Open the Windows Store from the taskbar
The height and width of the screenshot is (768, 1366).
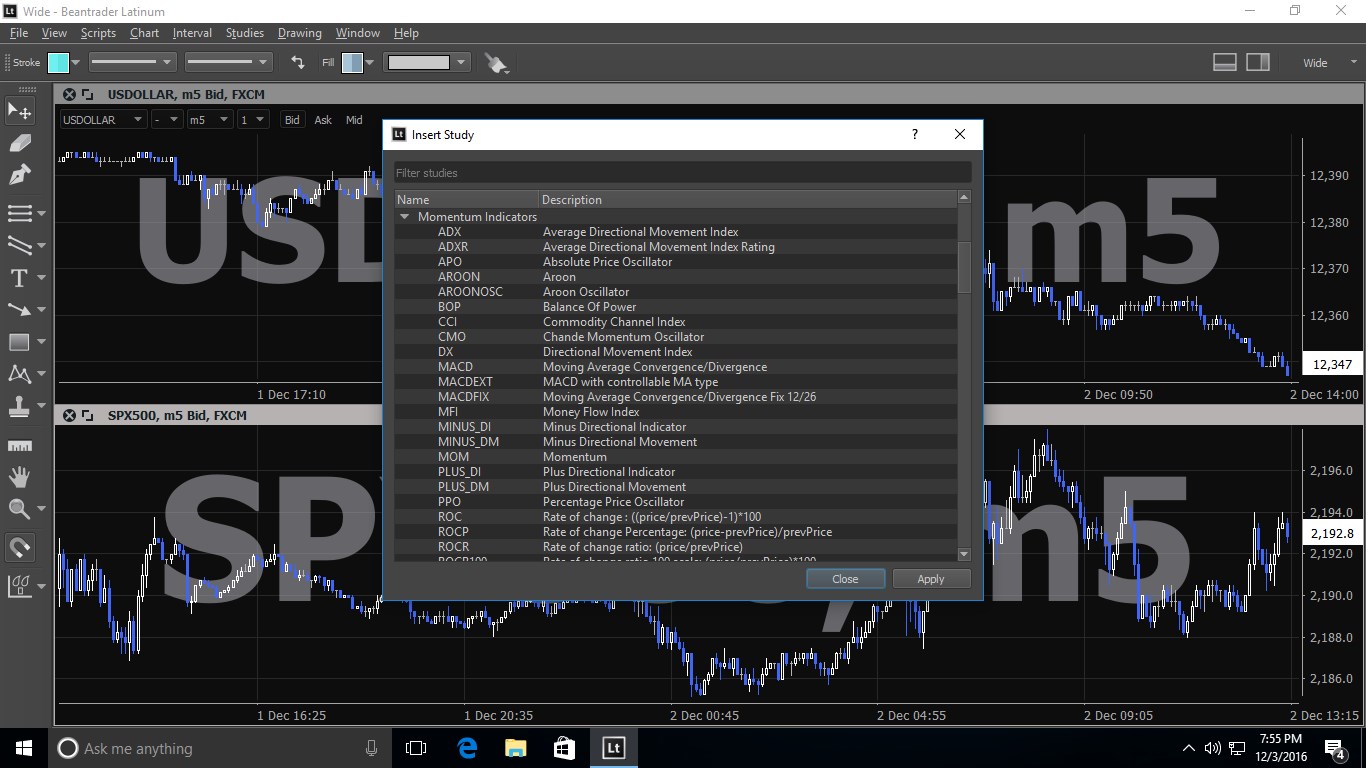click(x=564, y=748)
